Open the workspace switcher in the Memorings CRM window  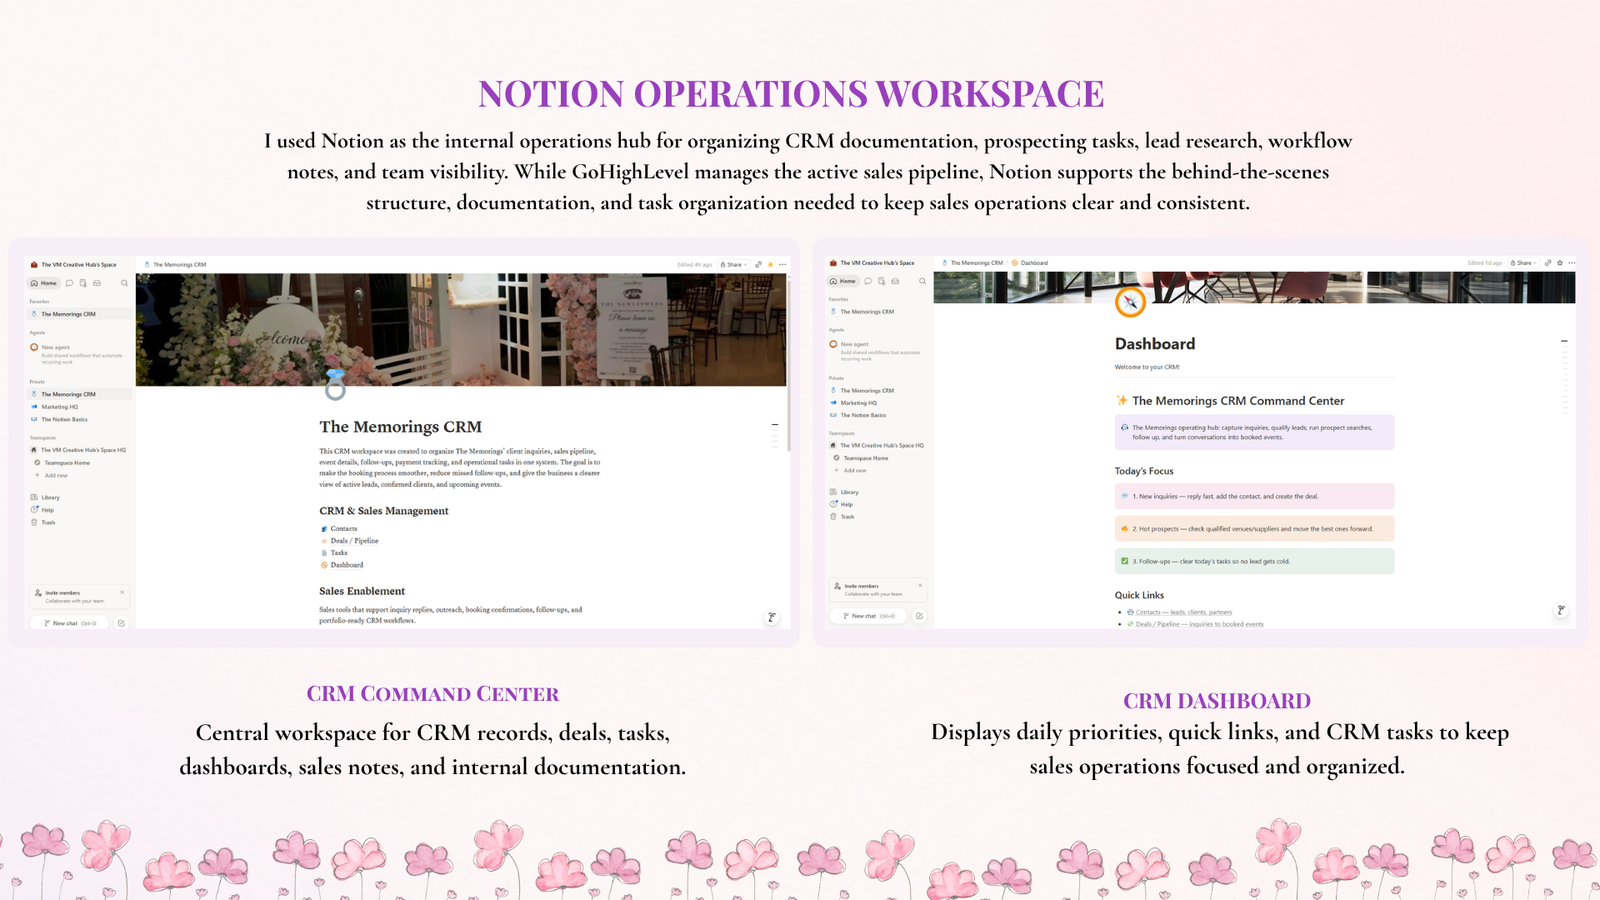click(74, 265)
